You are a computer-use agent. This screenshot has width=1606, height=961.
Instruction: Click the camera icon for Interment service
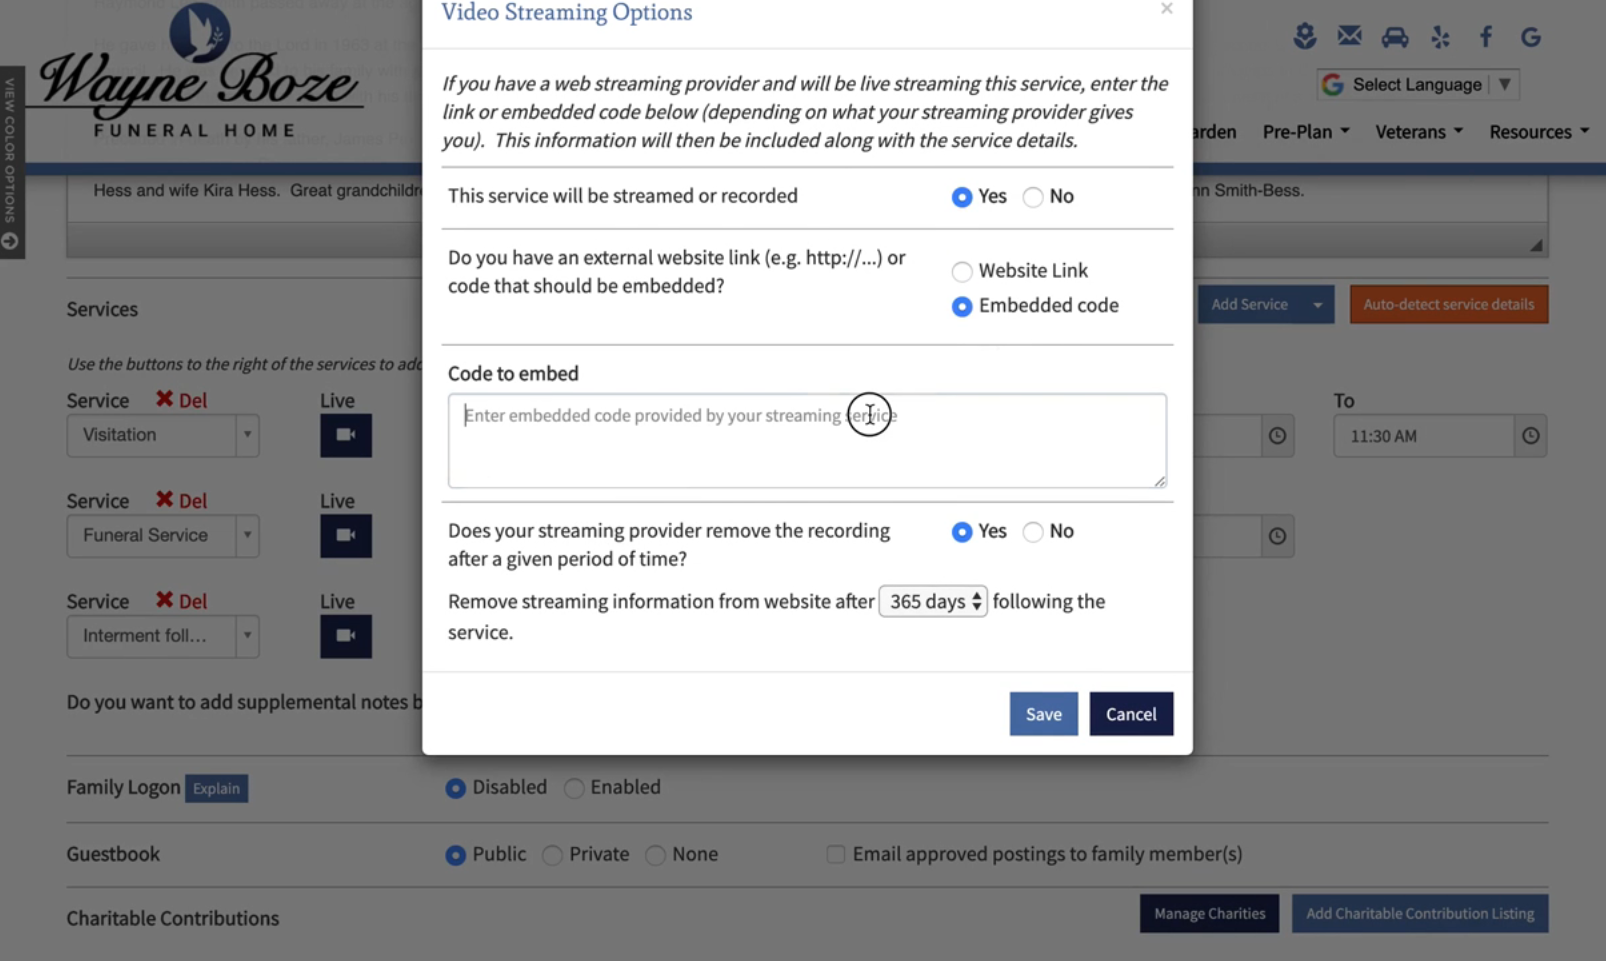coord(345,636)
